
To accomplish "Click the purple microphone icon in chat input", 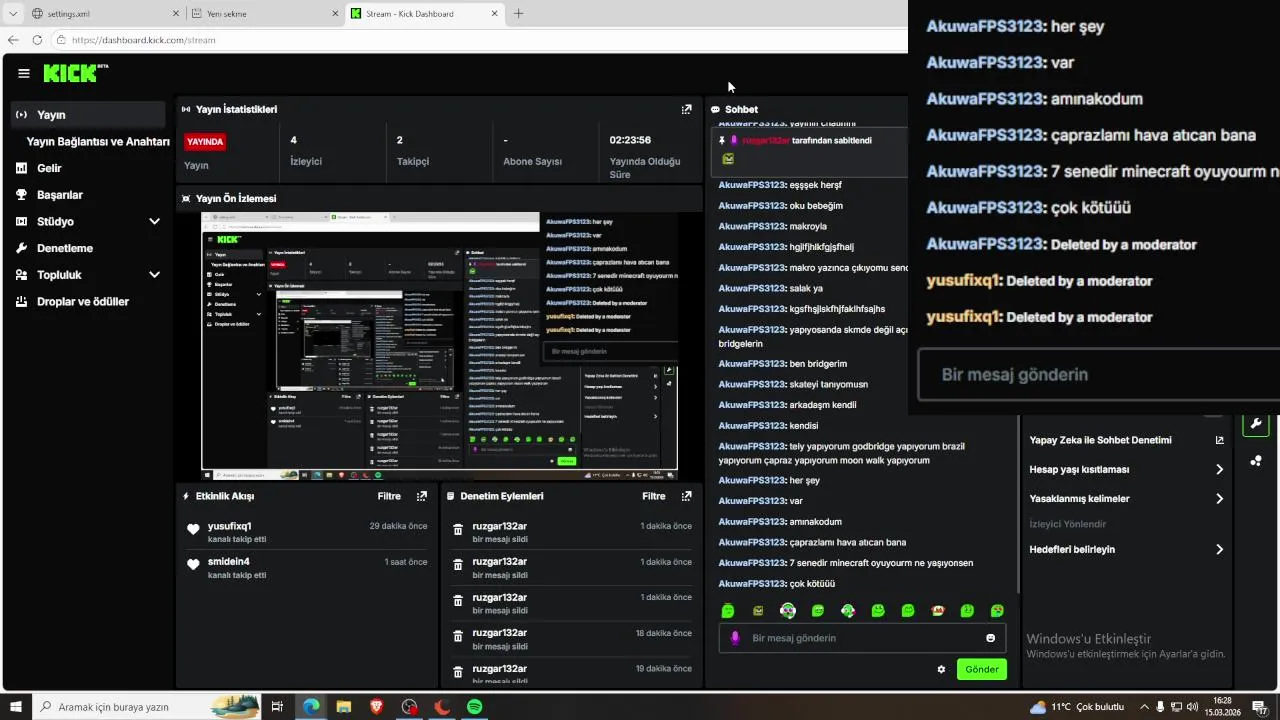I will [735, 638].
